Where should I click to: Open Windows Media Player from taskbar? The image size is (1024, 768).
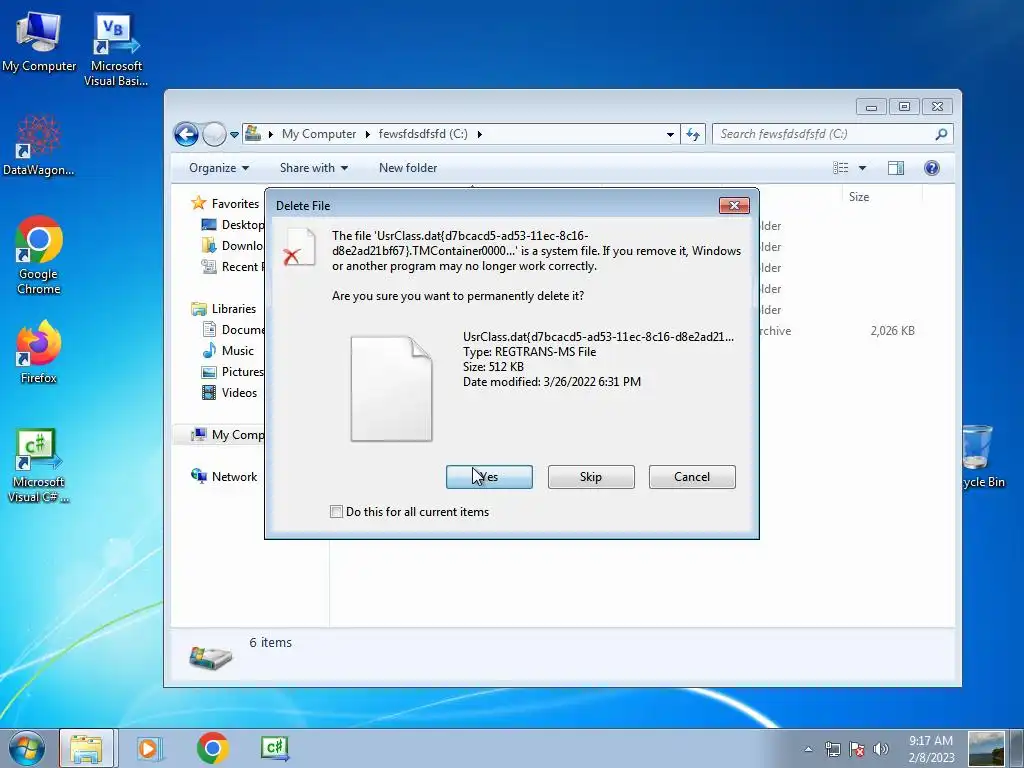click(149, 748)
